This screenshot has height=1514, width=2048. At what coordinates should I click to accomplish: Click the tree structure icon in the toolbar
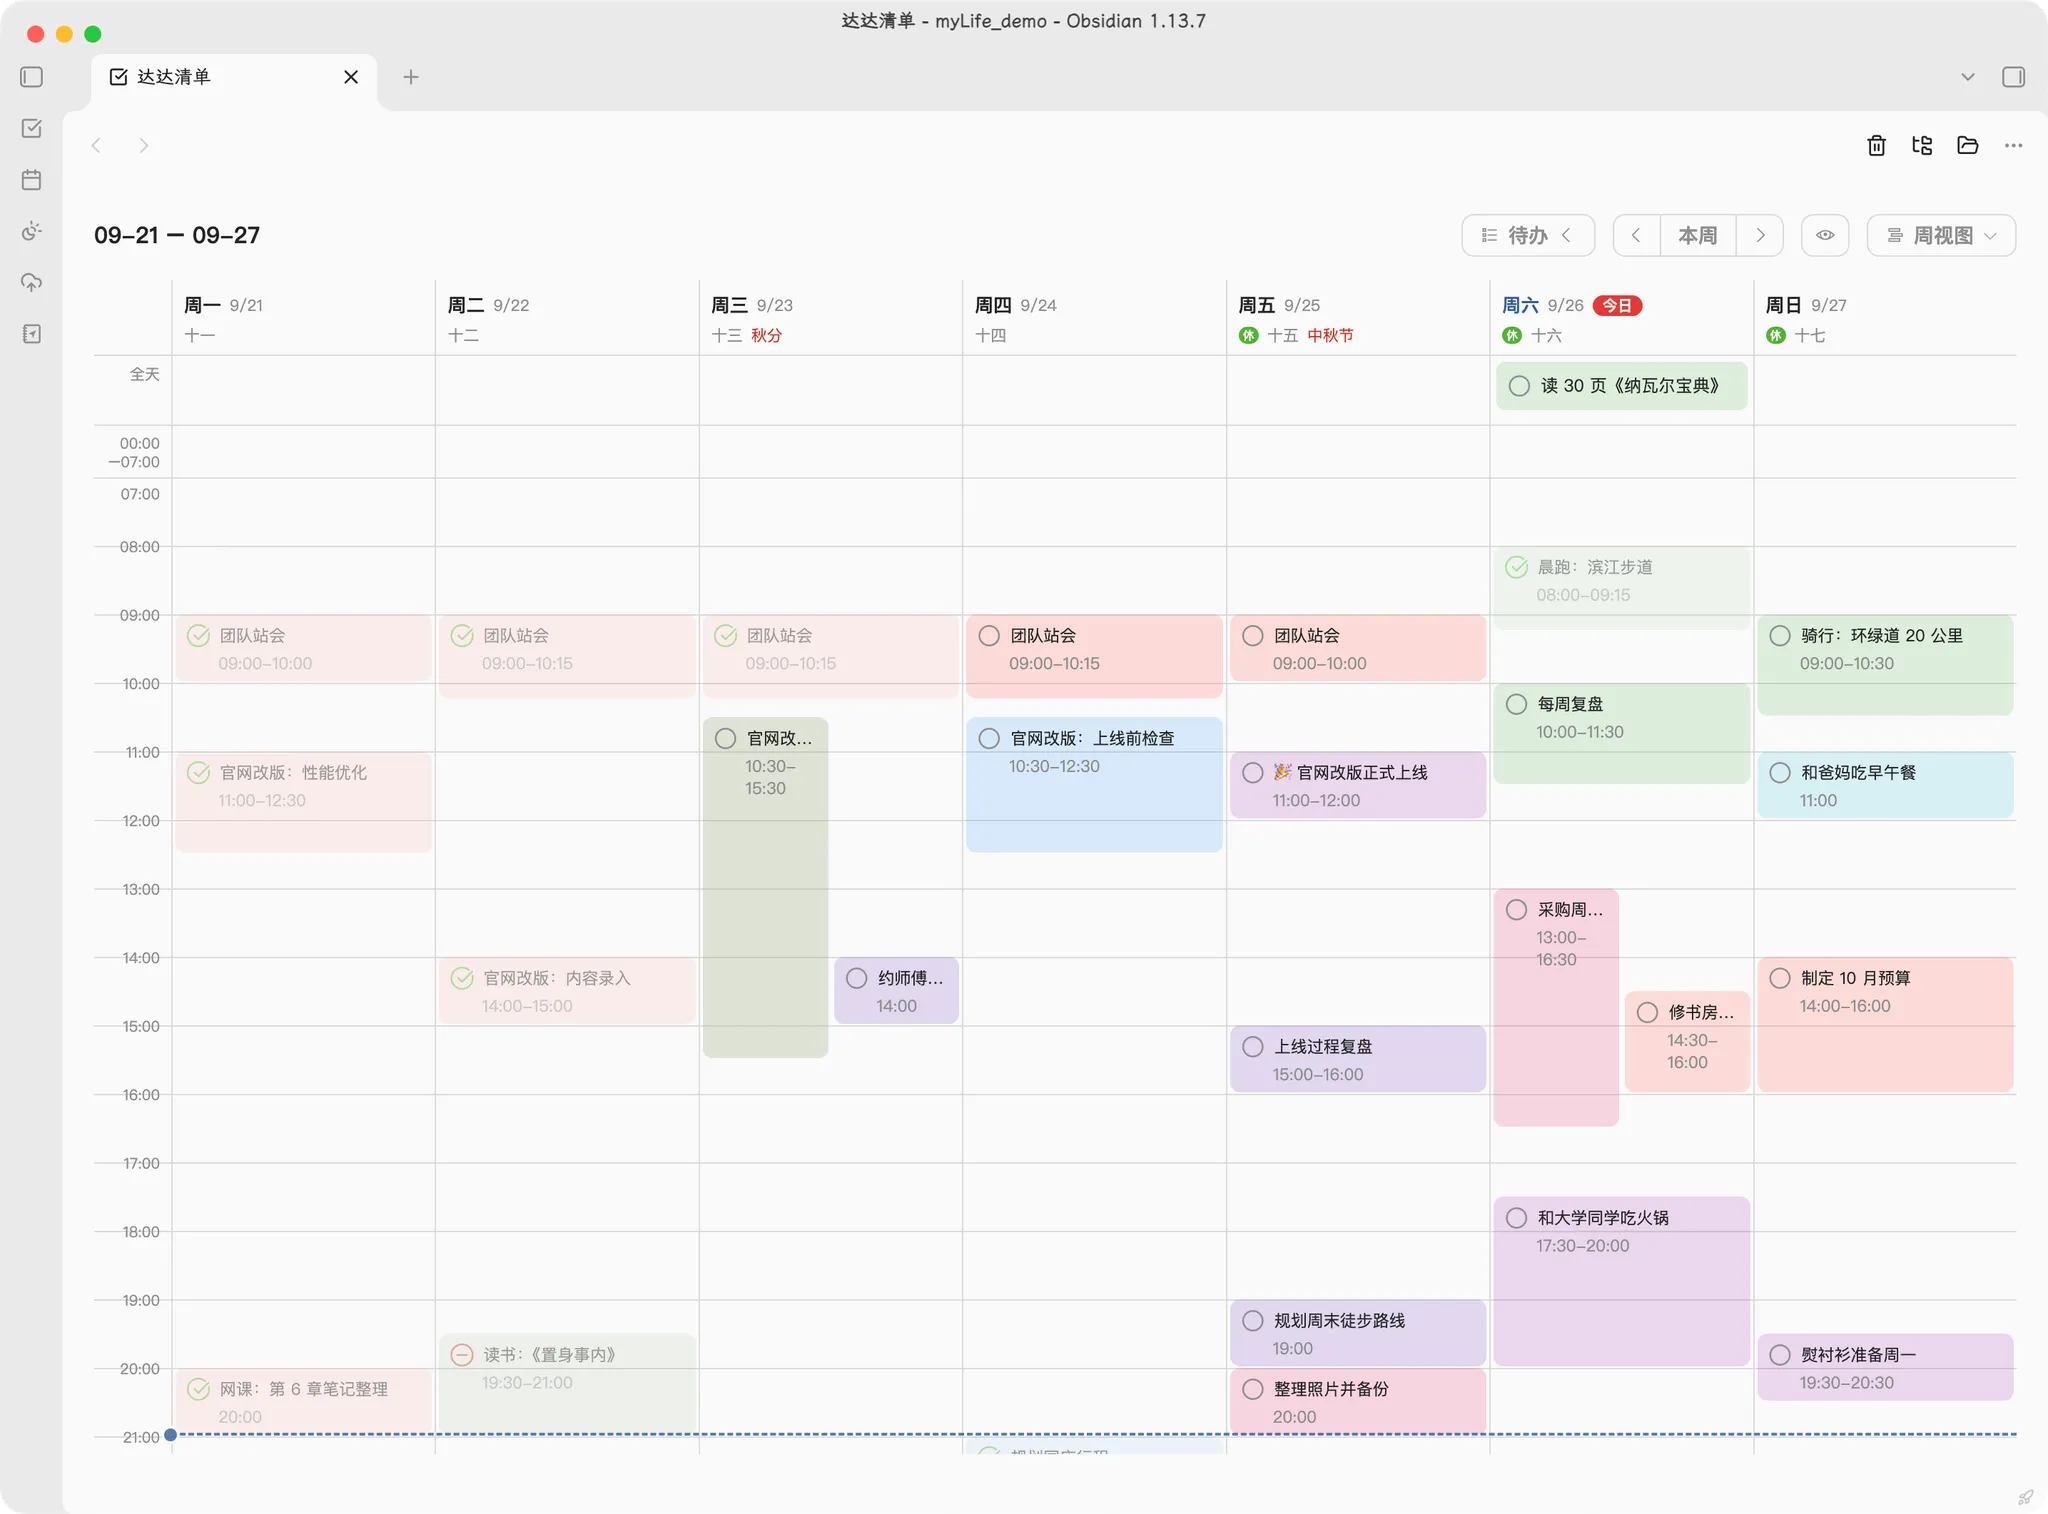point(1922,146)
